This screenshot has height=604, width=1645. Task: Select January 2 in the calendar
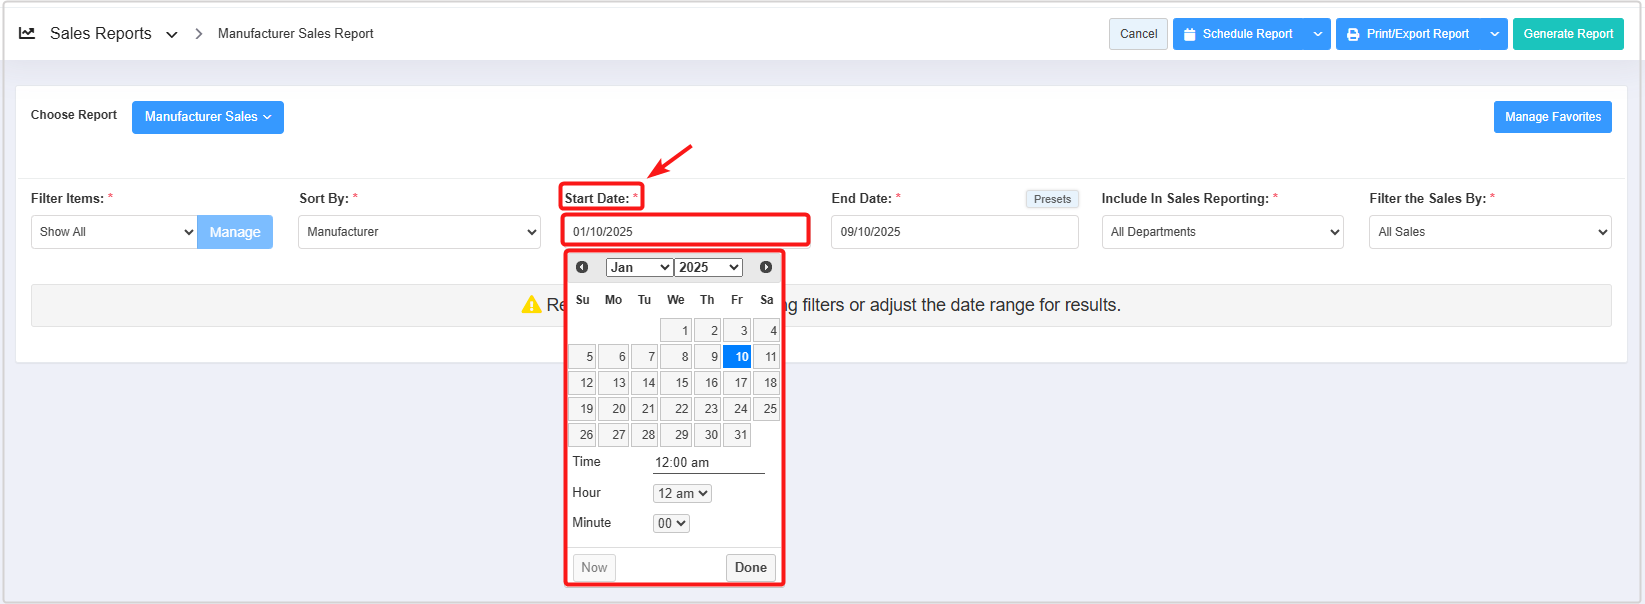point(707,330)
